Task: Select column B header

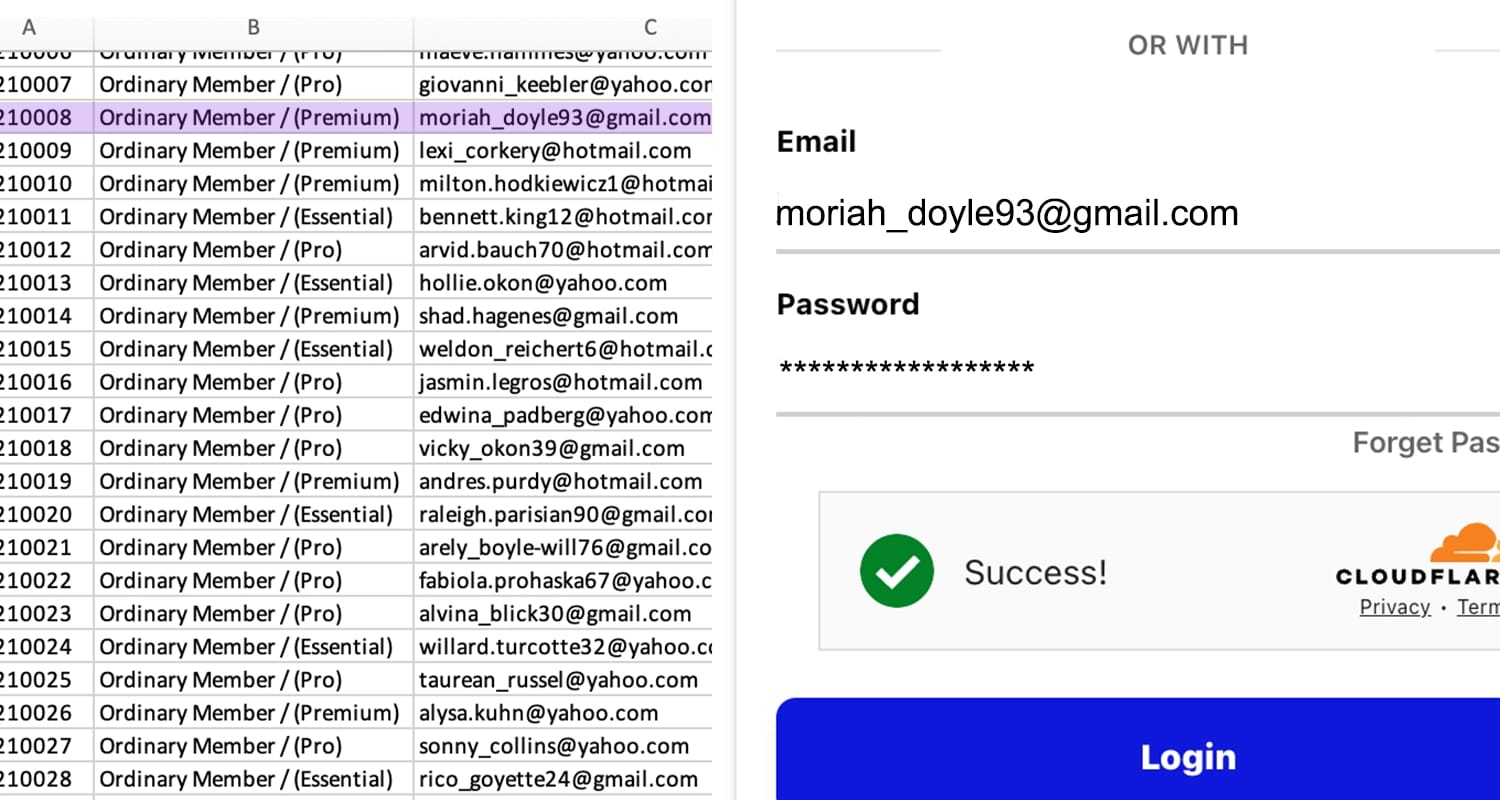Action: click(253, 27)
